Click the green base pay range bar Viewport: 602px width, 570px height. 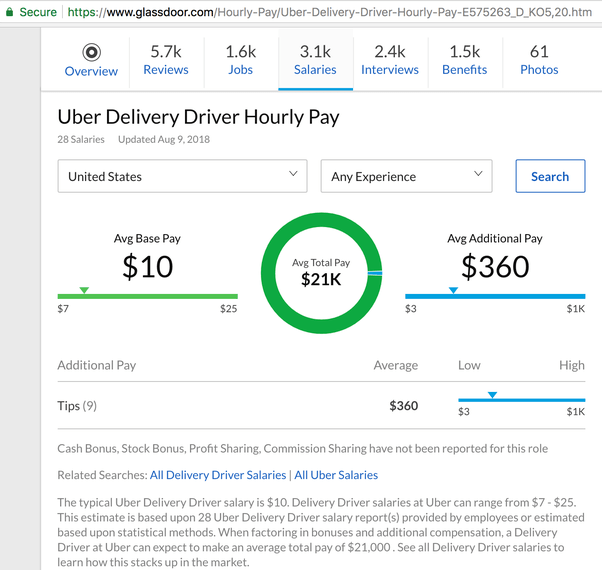tap(147, 296)
